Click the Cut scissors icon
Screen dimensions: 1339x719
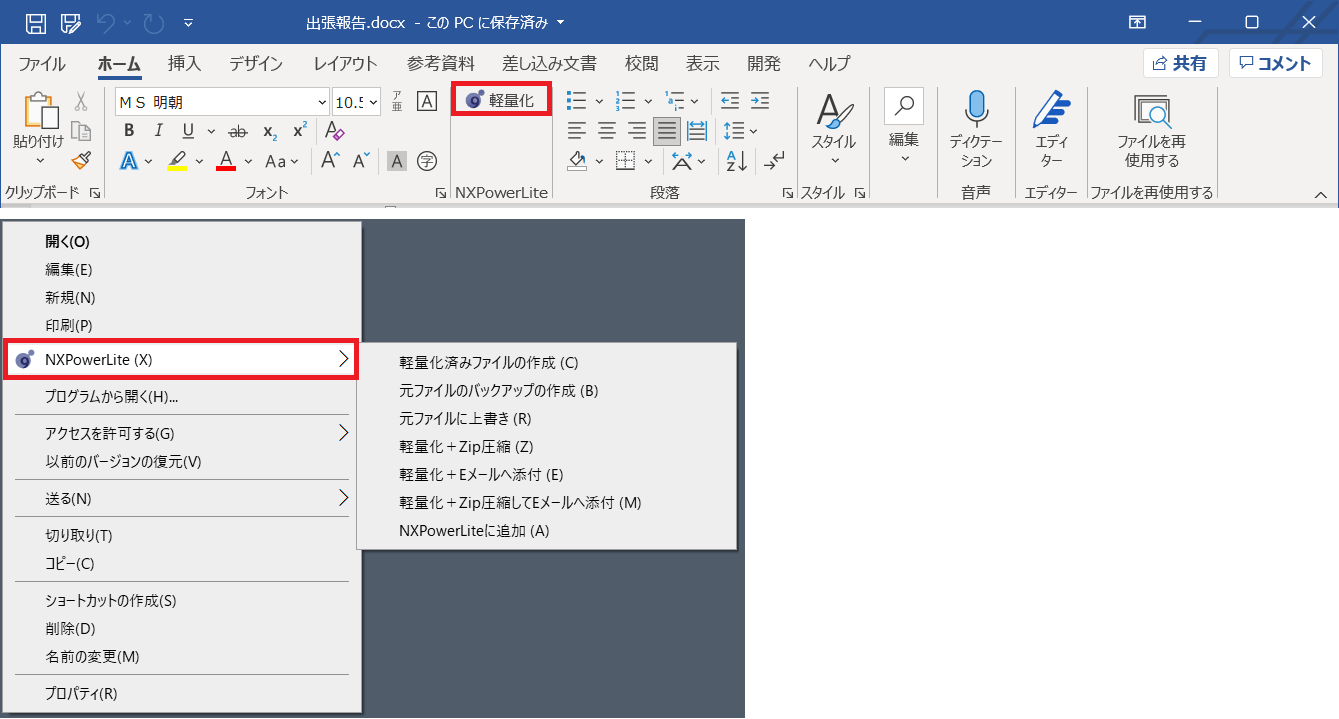point(81,102)
